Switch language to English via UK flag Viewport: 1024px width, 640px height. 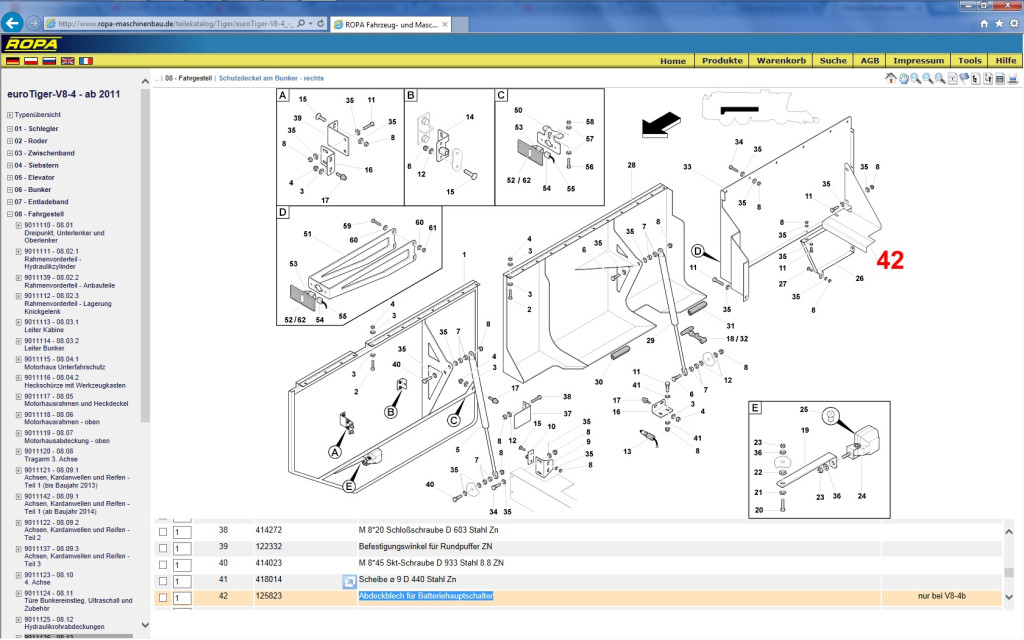pos(67,61)
